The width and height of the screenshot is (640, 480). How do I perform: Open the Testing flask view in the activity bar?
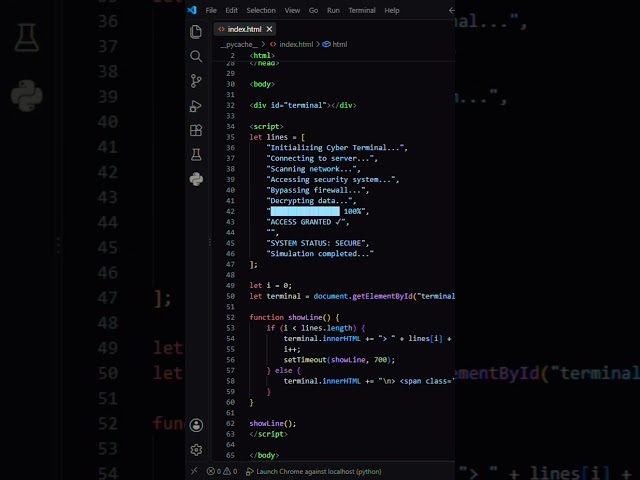click(196, 155)
